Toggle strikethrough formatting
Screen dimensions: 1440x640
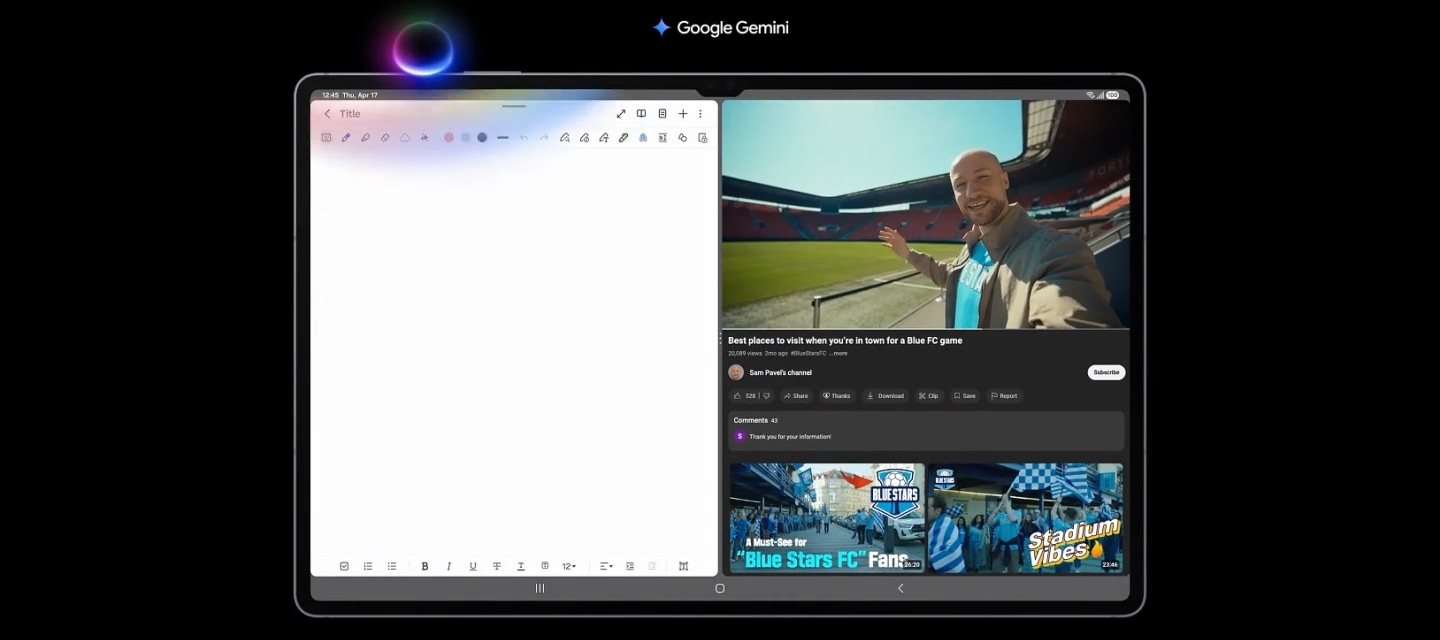point(497,566)
